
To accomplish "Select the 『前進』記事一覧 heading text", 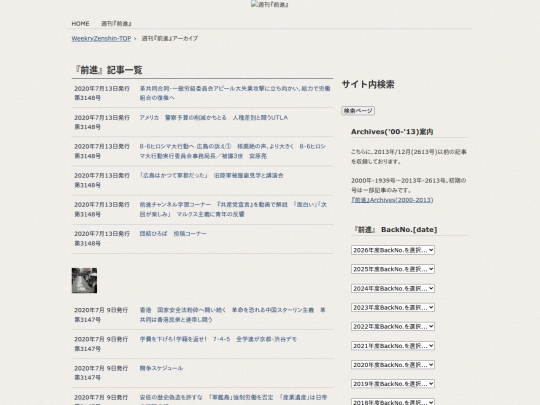I will [108, 70].
